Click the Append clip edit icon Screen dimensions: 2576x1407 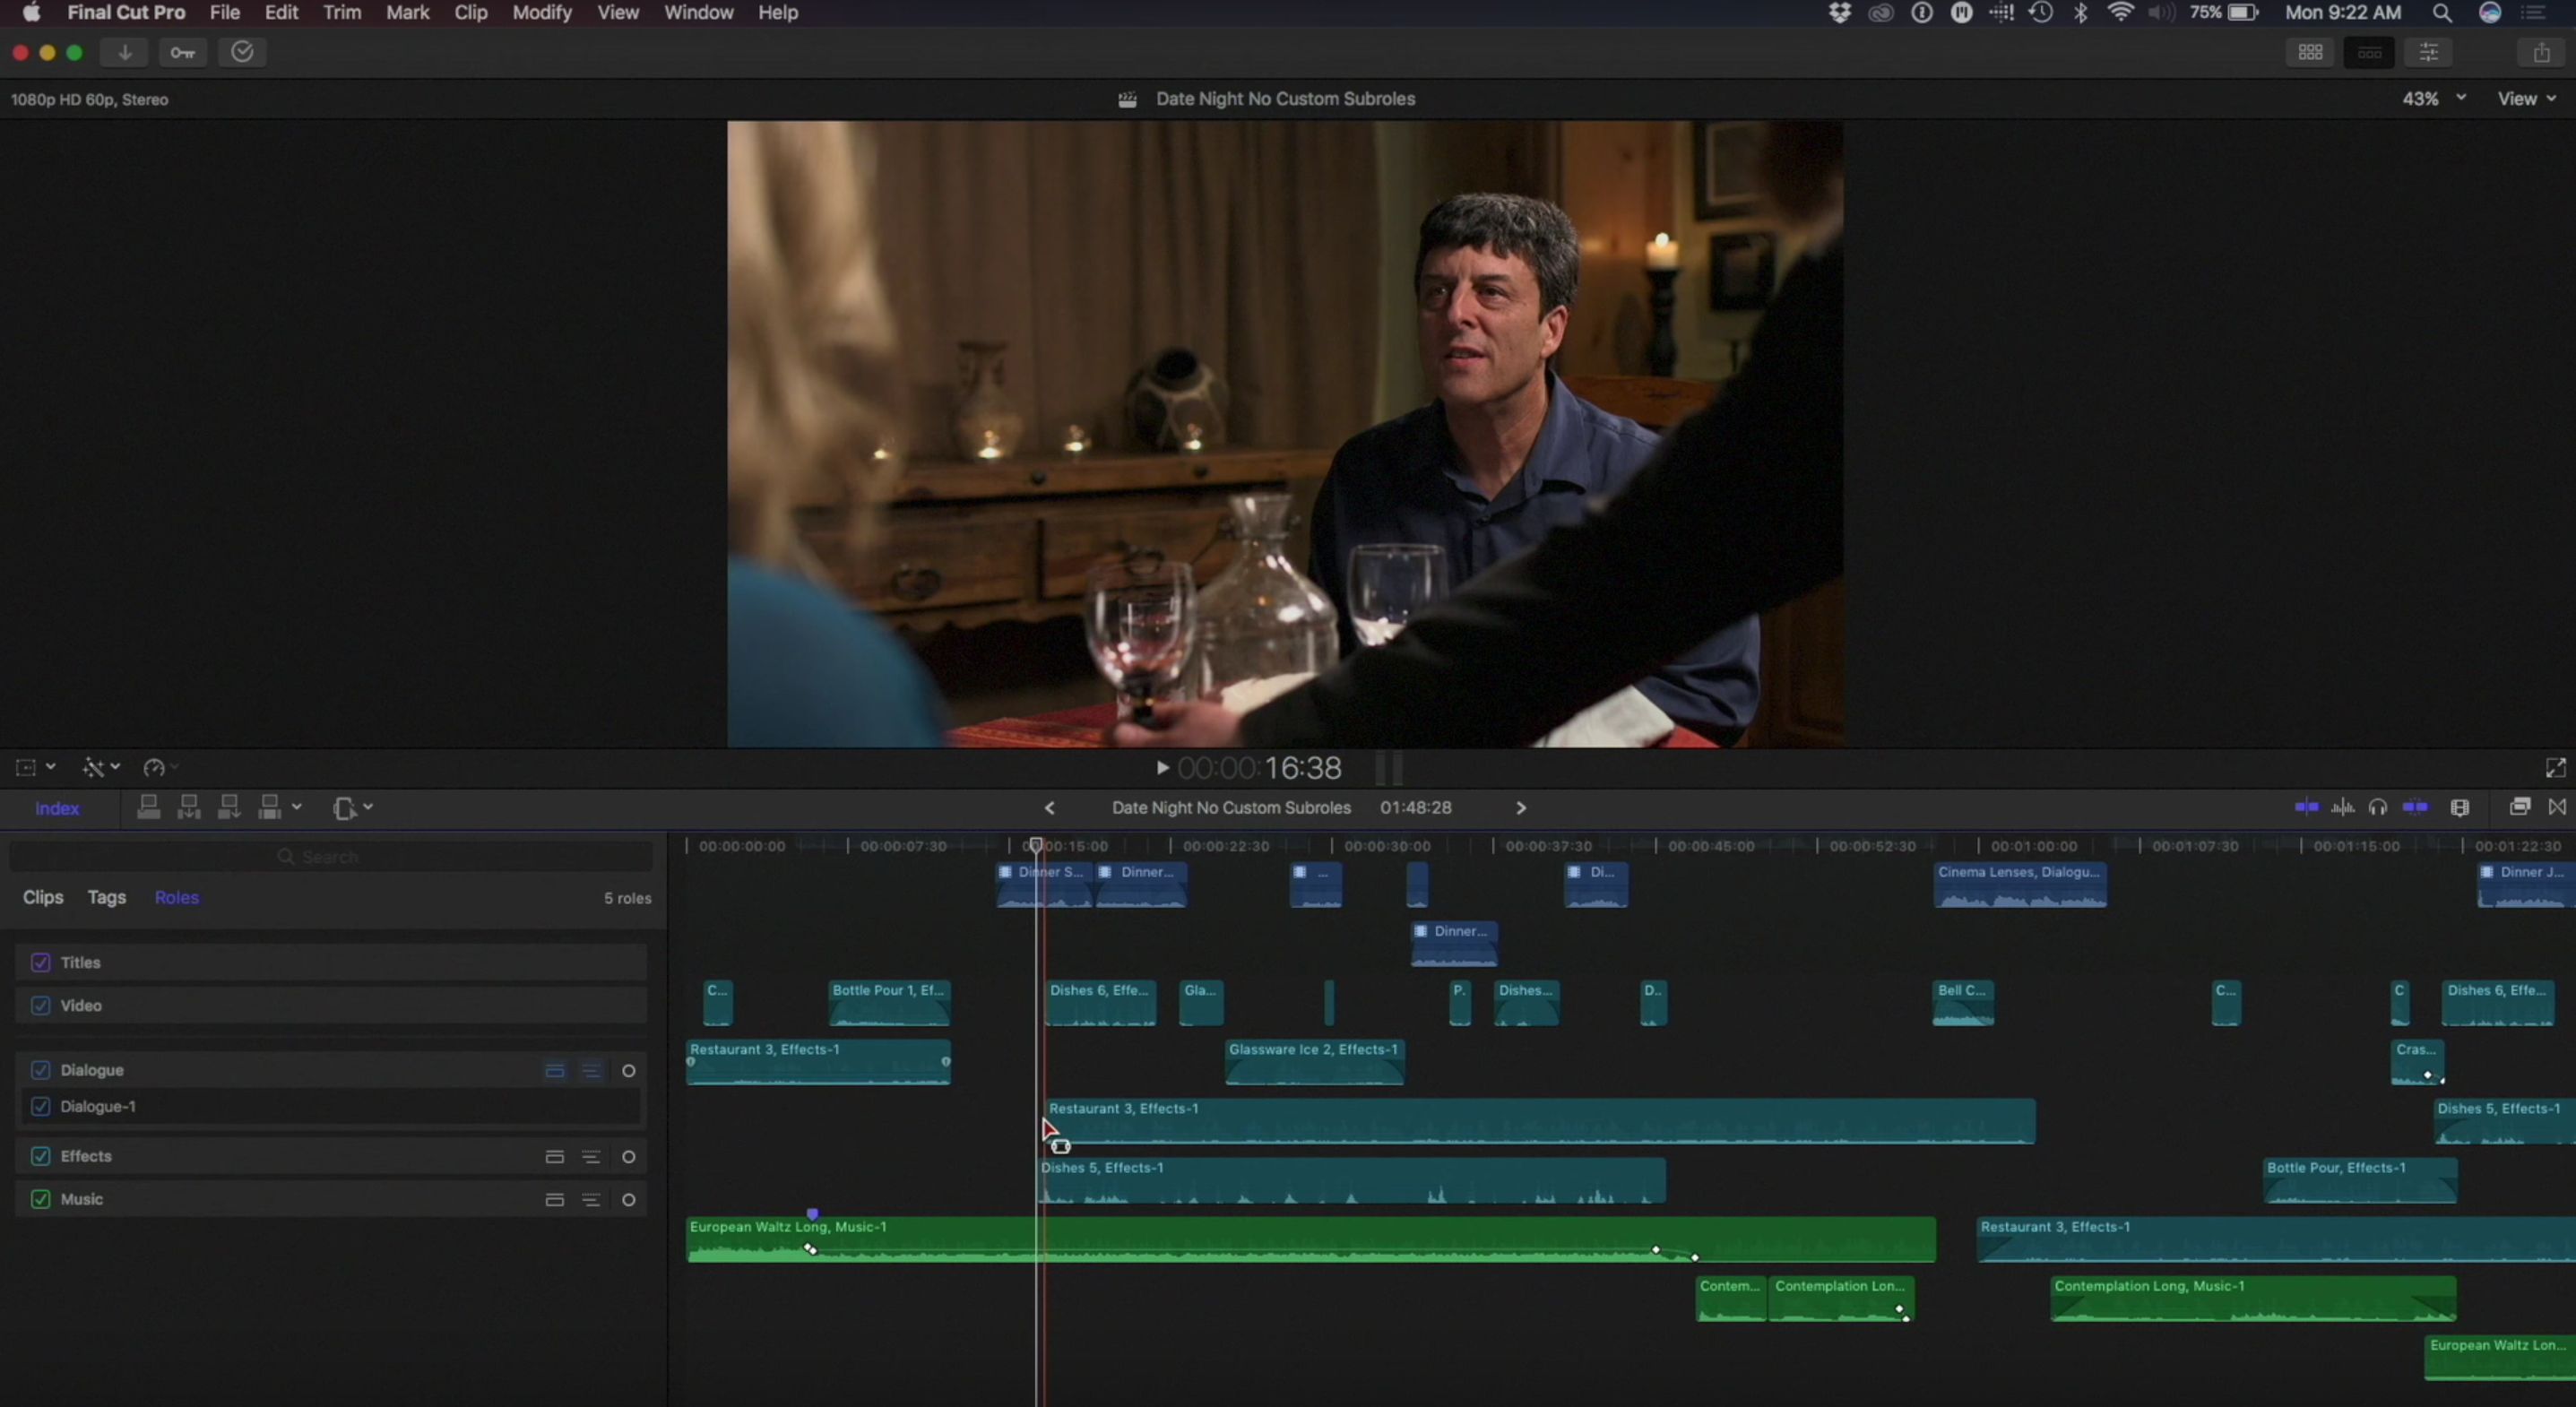[x=229, y=807]
